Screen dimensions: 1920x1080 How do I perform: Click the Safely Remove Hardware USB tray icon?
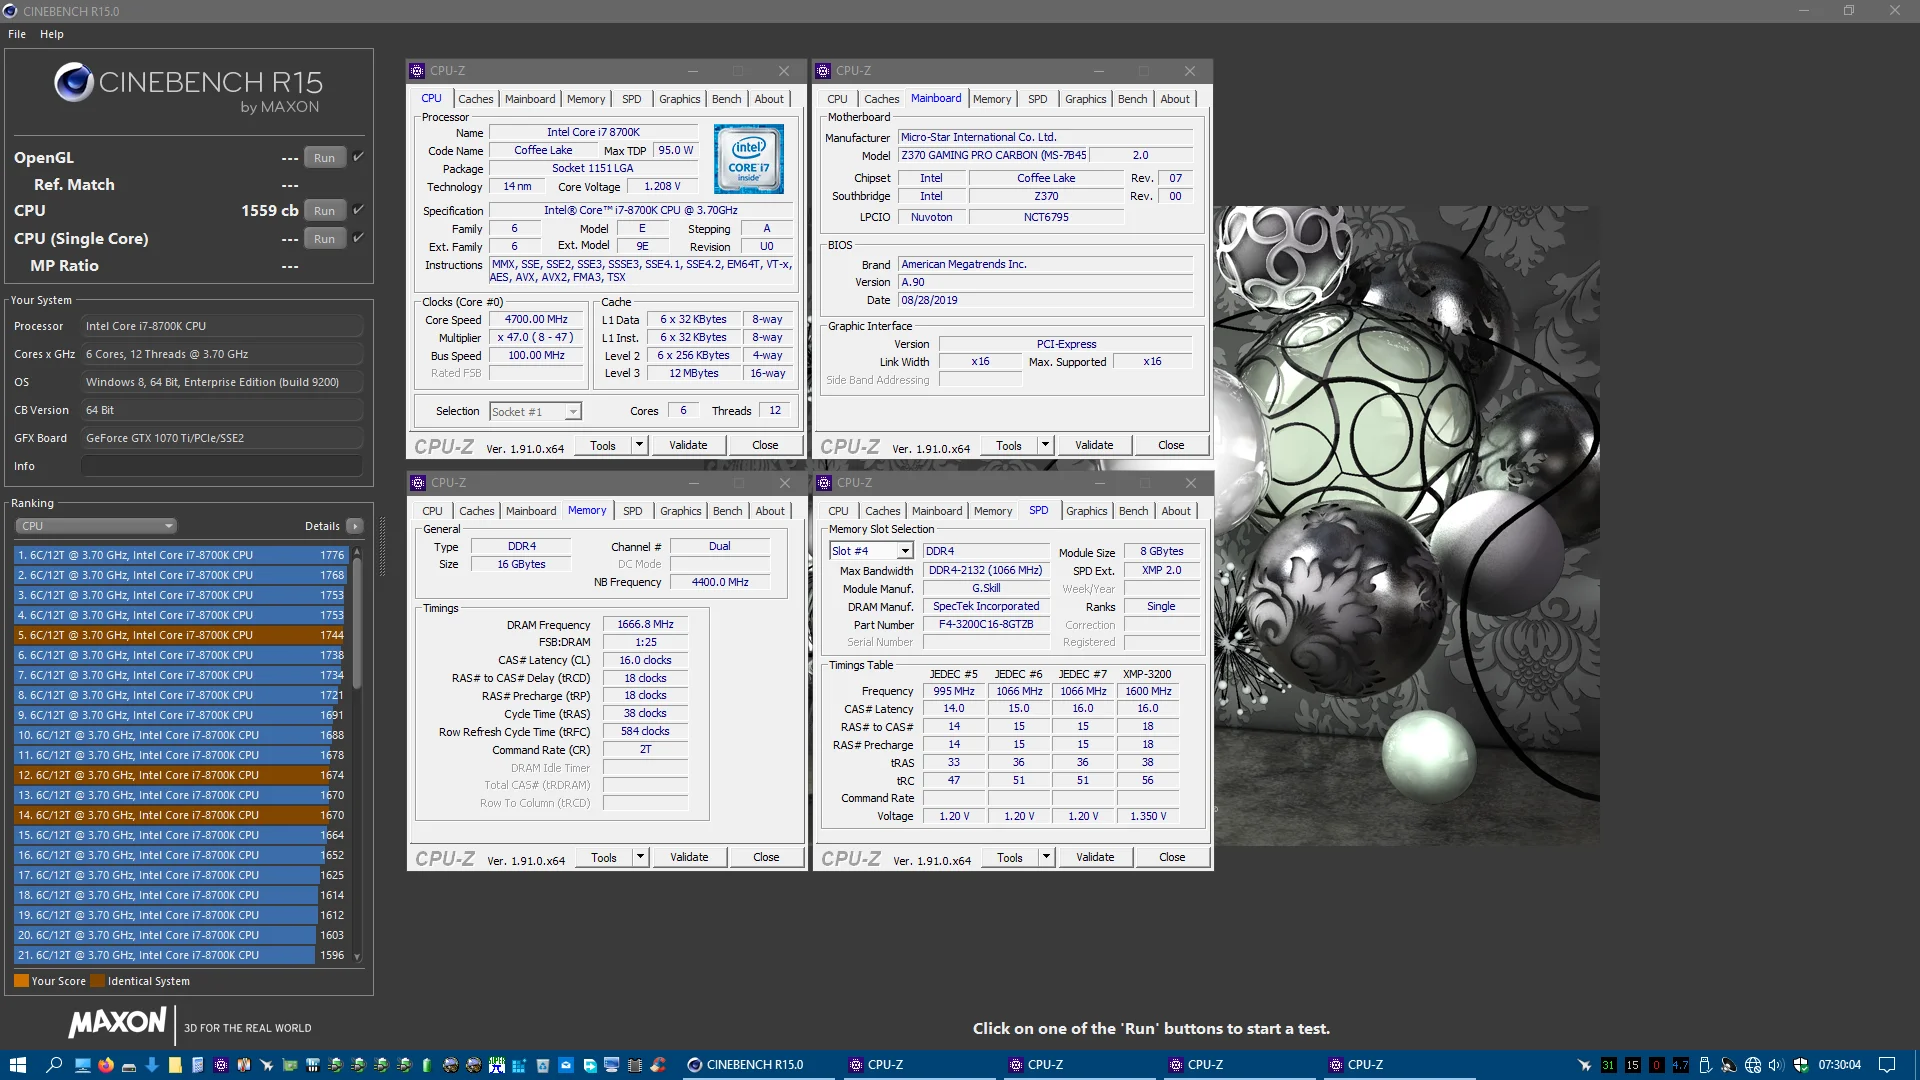point(1705,1065)
